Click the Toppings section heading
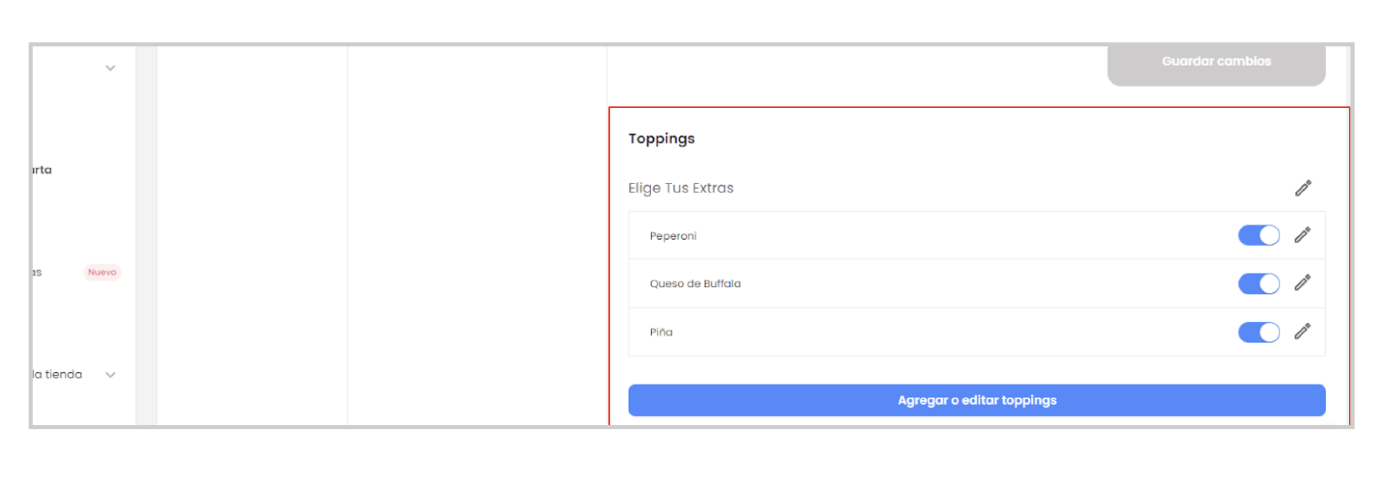 (x=661, y=139)
